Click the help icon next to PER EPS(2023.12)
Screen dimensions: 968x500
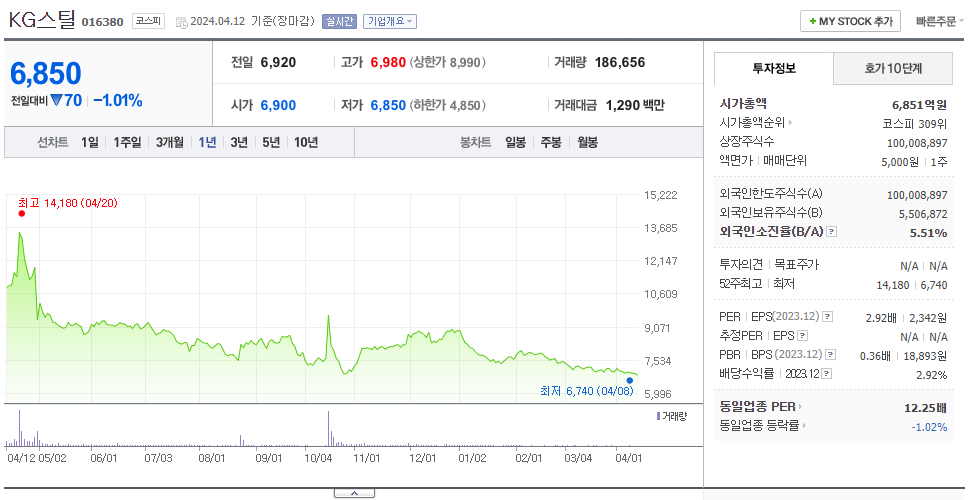[x=827, y=317]
